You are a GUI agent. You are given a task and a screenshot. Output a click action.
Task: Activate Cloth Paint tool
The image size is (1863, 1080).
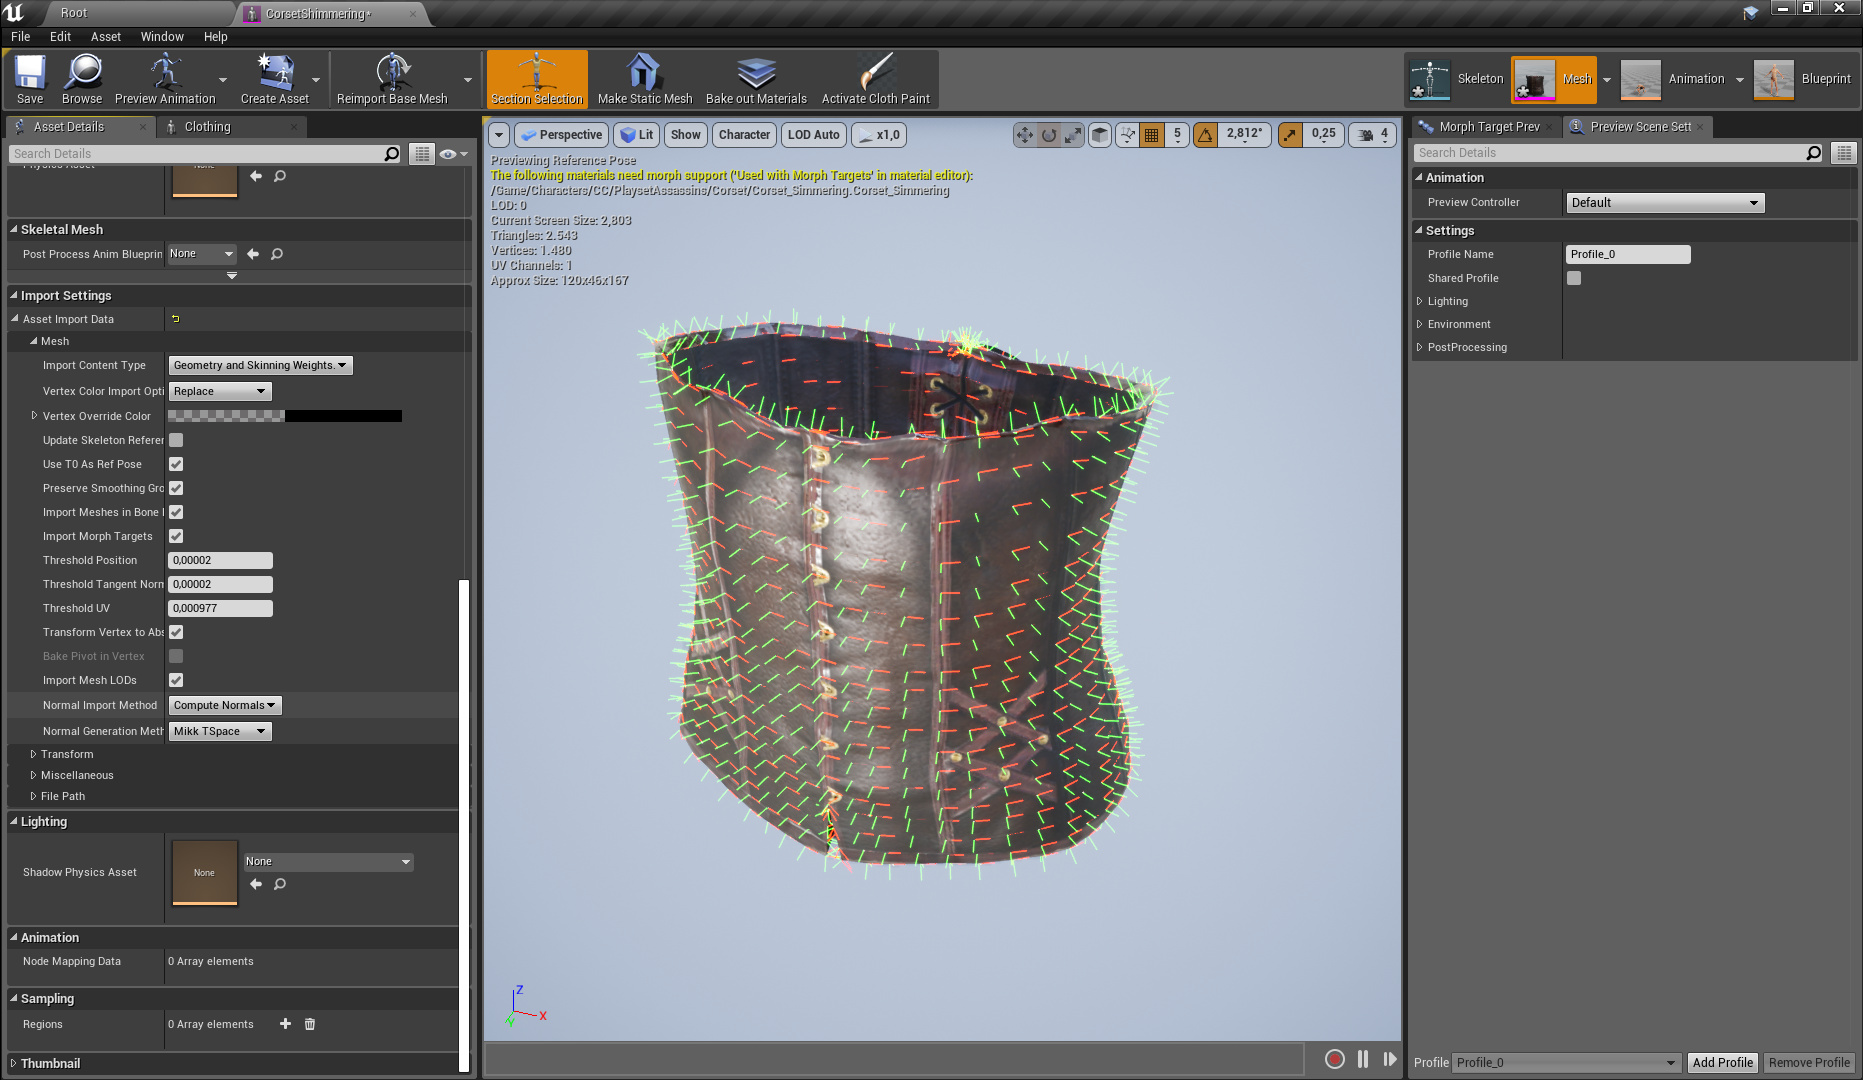click(875, 79)
